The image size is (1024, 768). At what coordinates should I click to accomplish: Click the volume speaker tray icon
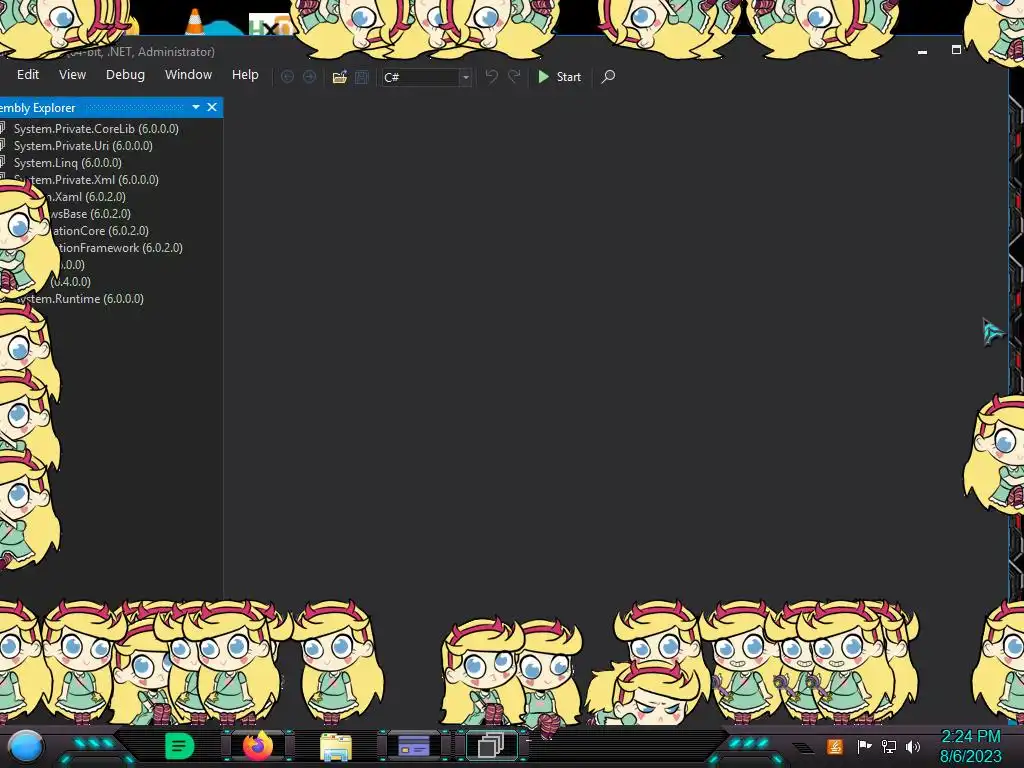913,746
